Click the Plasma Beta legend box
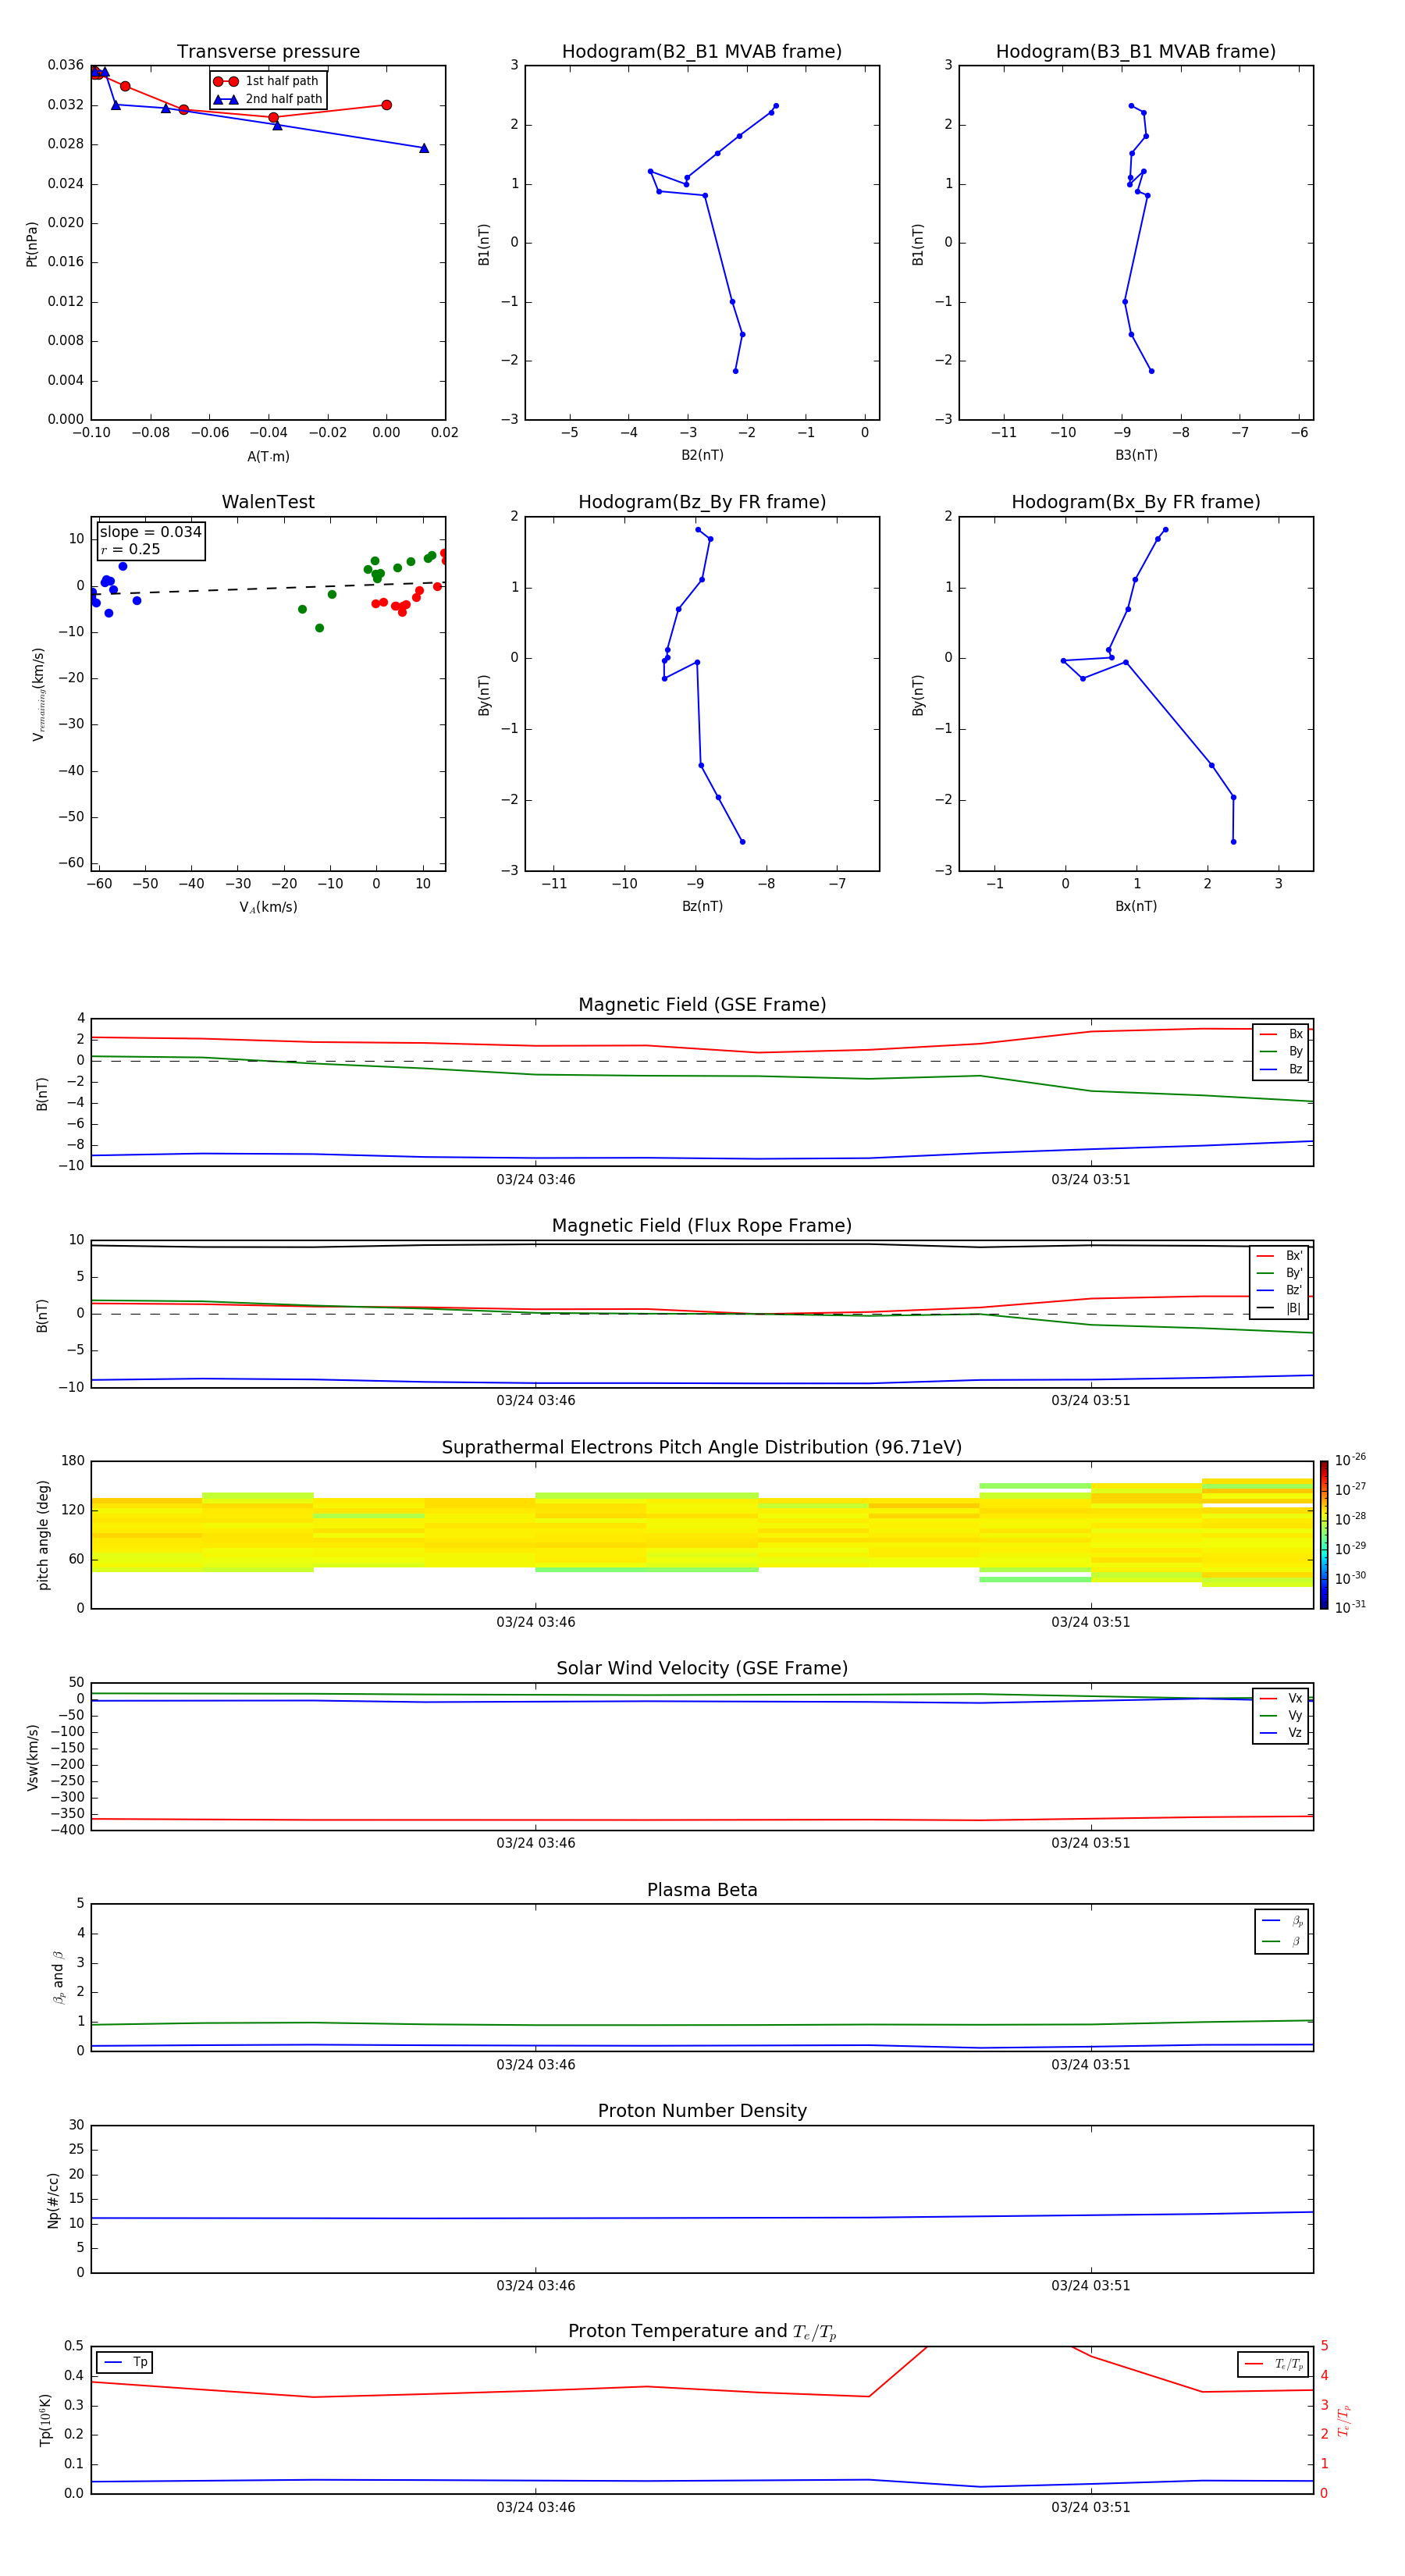The height and width of the screenshot is (2576, 1405). point(1281,1931)
